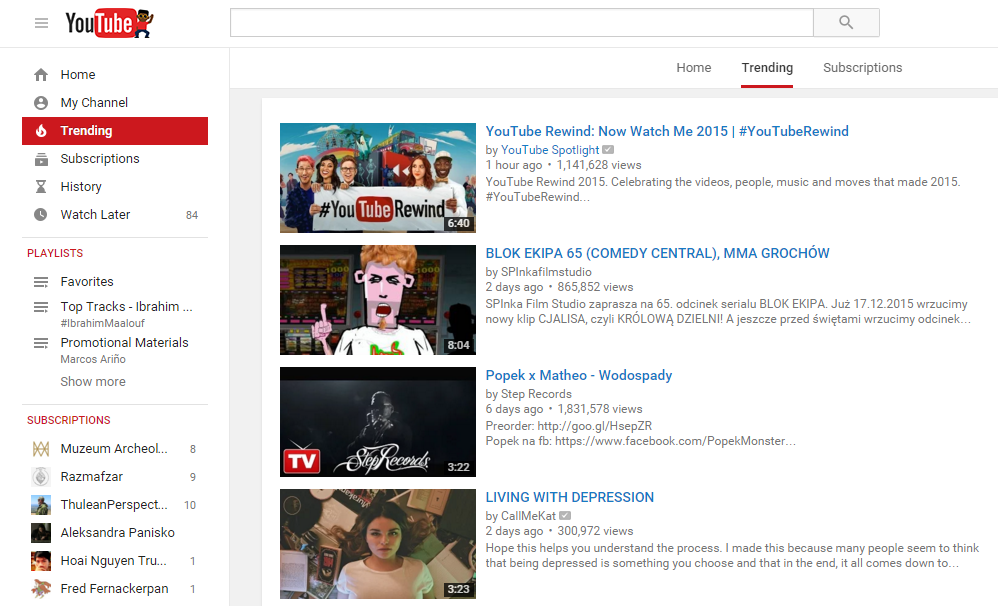Screen dimensions: 998x606
Task: Click "1,141,628 views" text
Action: tap(599, 166)
